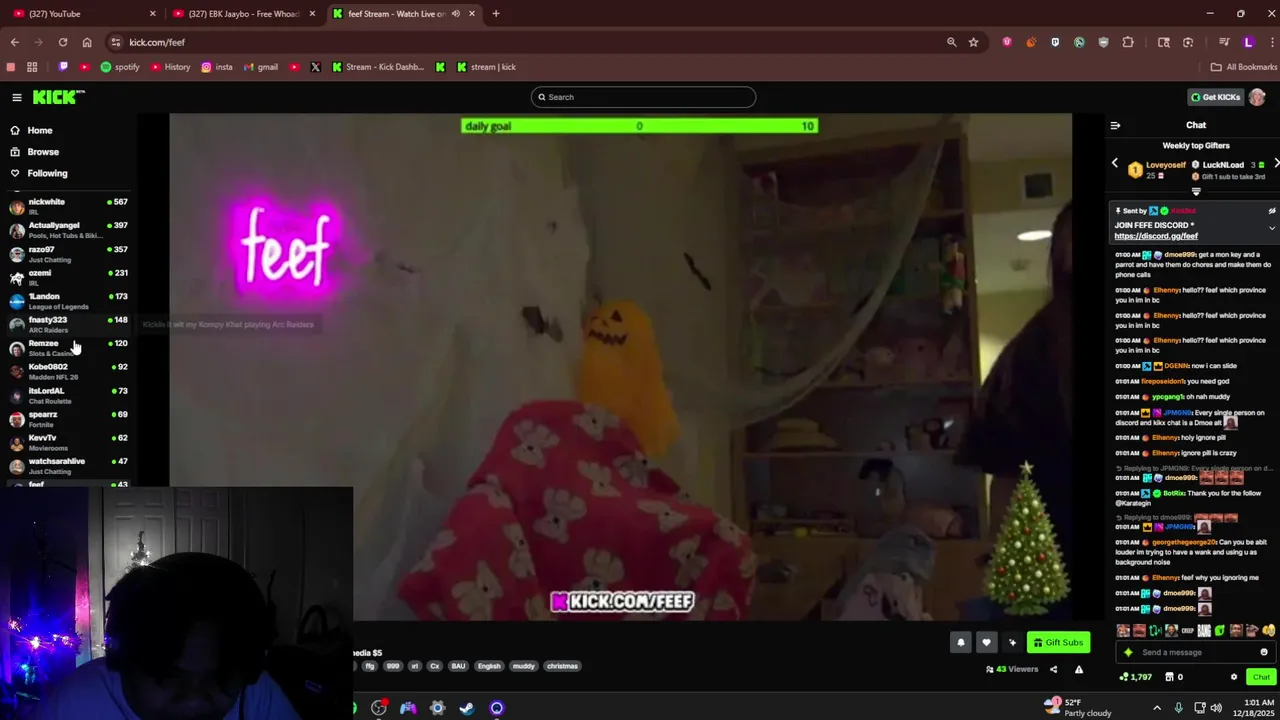
Task: Expand the pinned message chevron
Action: (1271, 228)
